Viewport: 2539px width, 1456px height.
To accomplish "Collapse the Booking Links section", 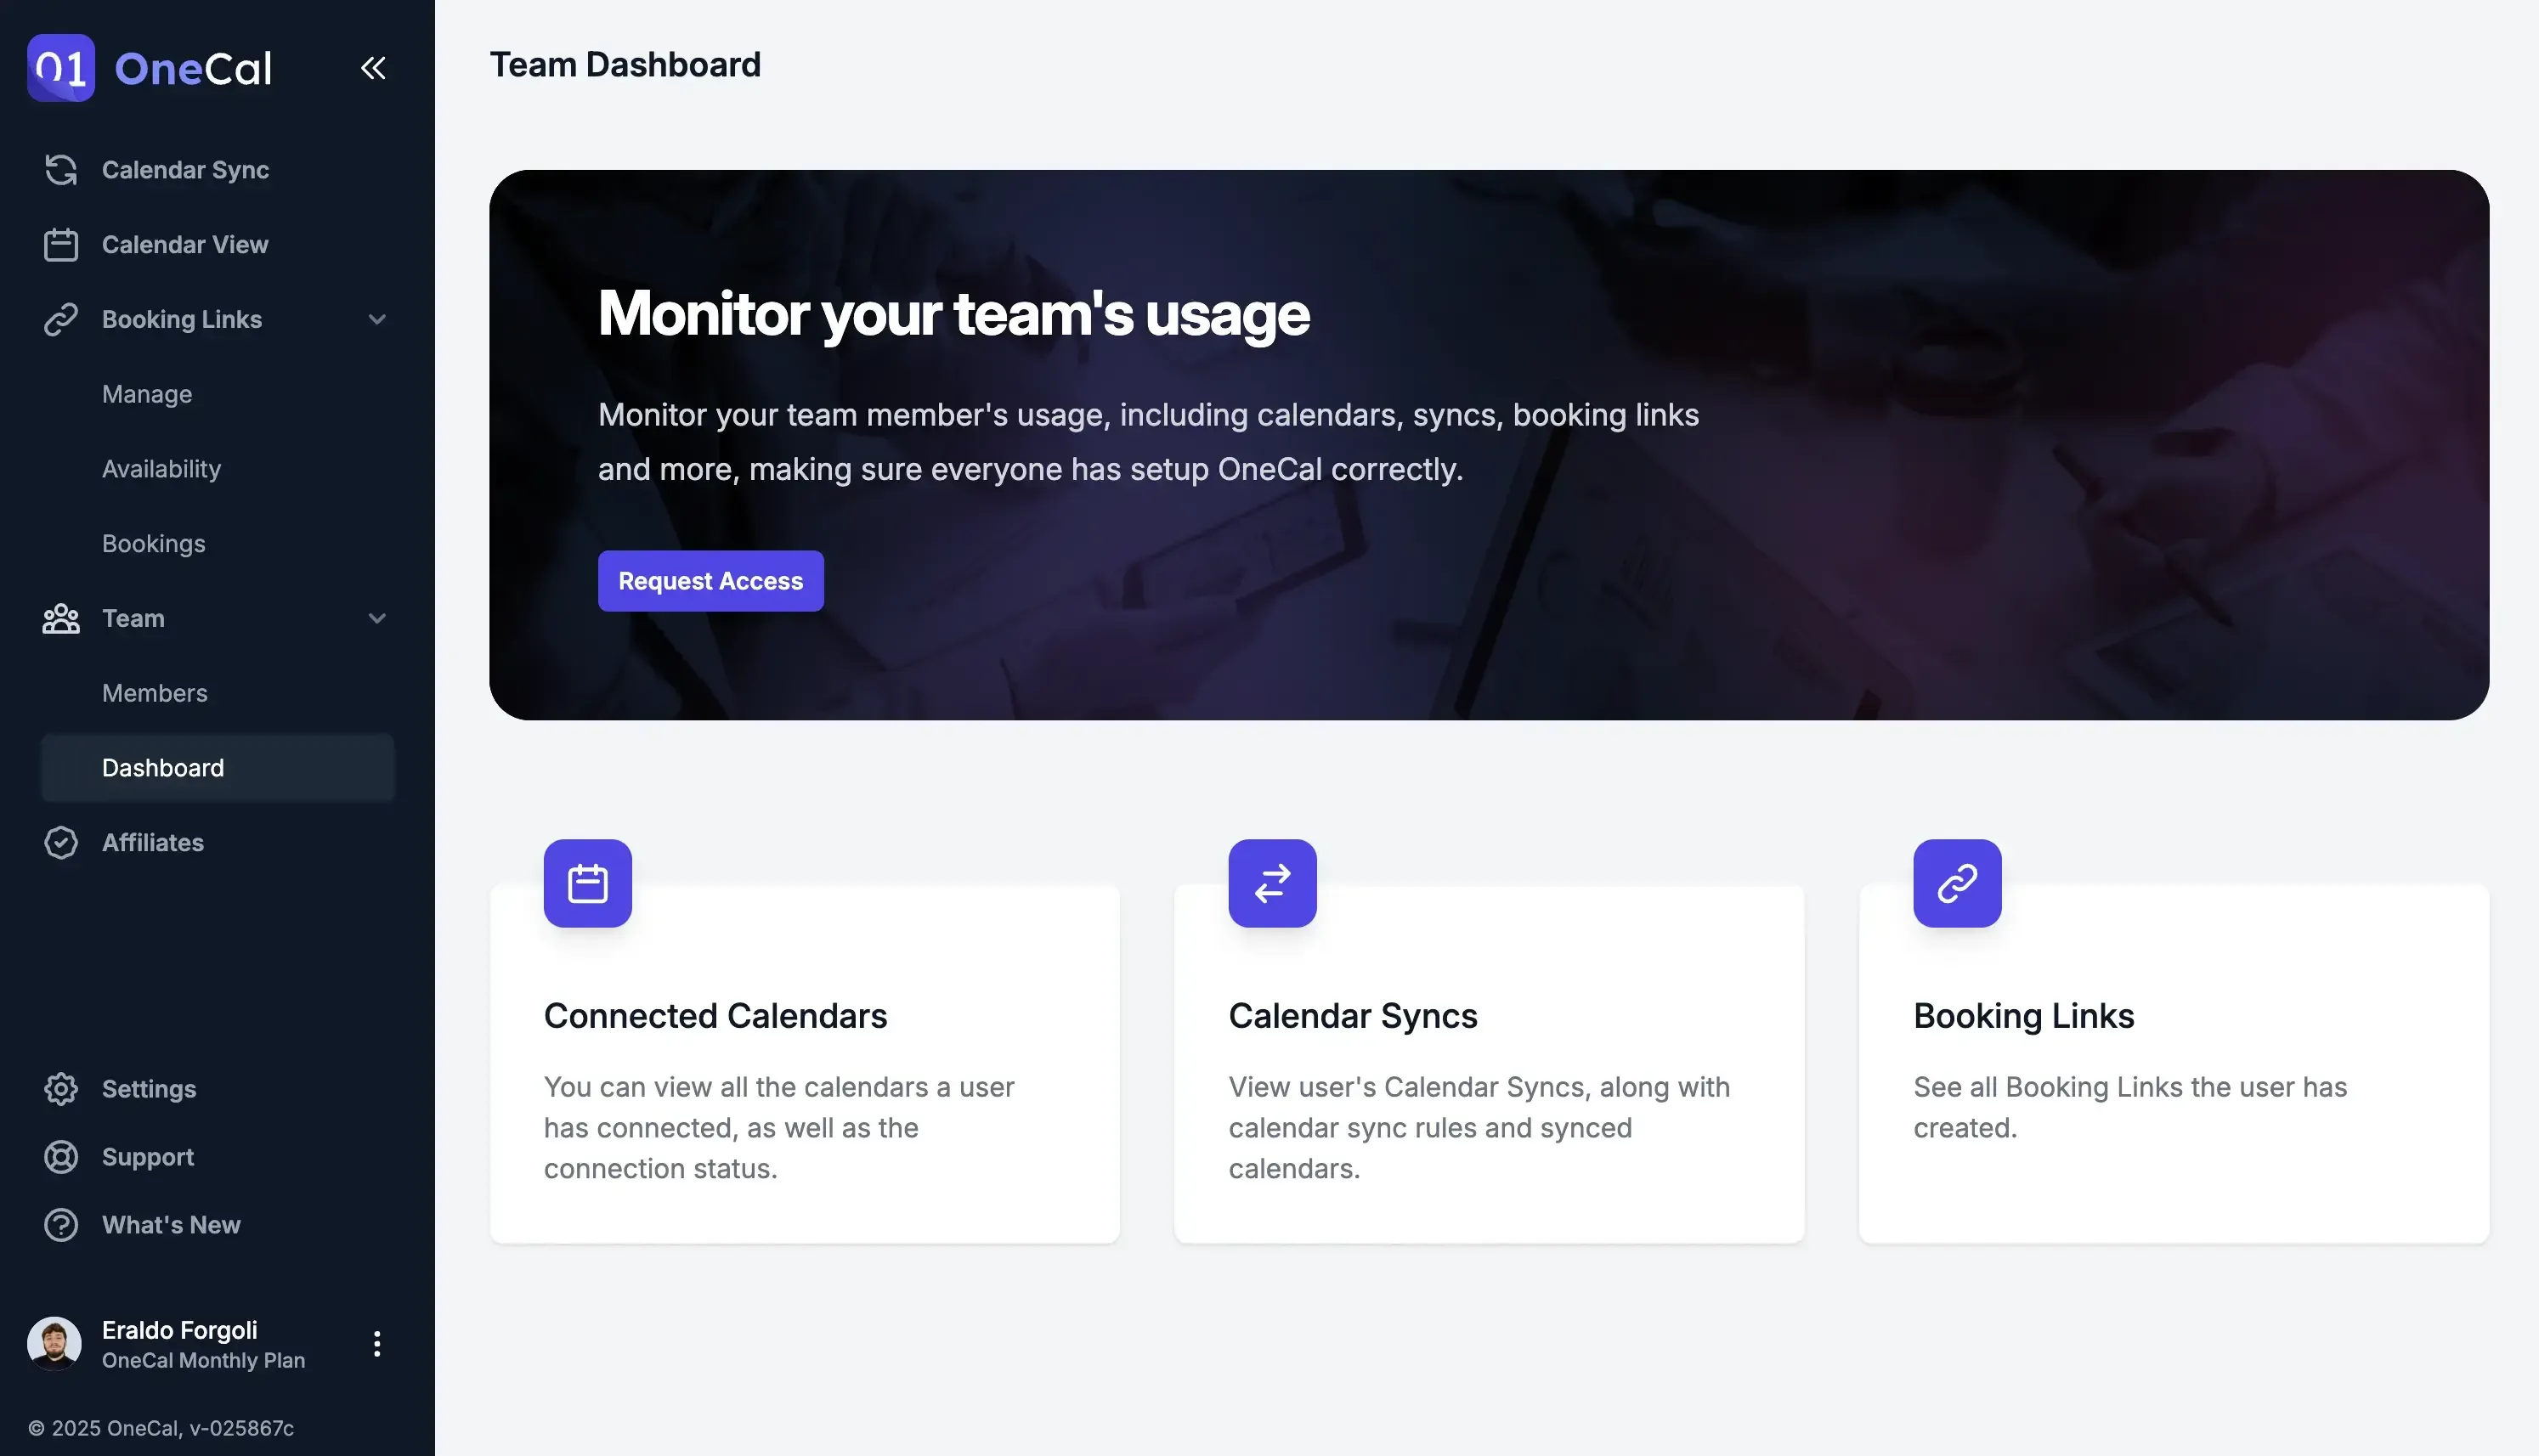I will [x=377, y=319].
